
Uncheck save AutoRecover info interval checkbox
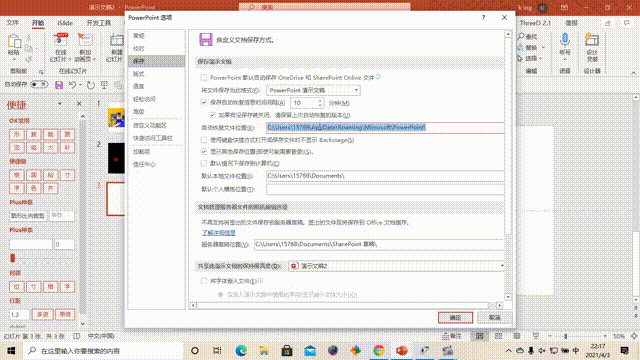coord(204,102)
